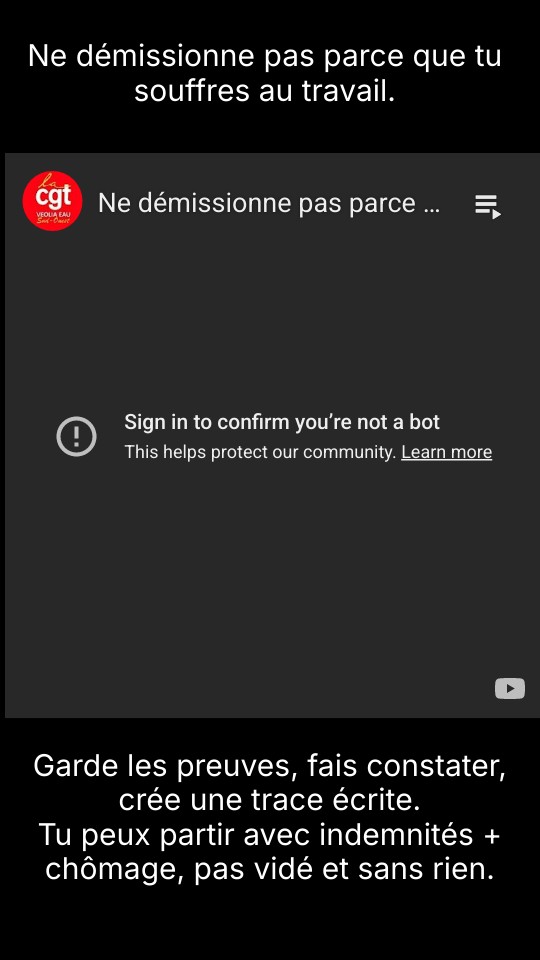Click caption line "Tu peux partir avec indemnités +"

pyautogui.click(x=269, y=835)
